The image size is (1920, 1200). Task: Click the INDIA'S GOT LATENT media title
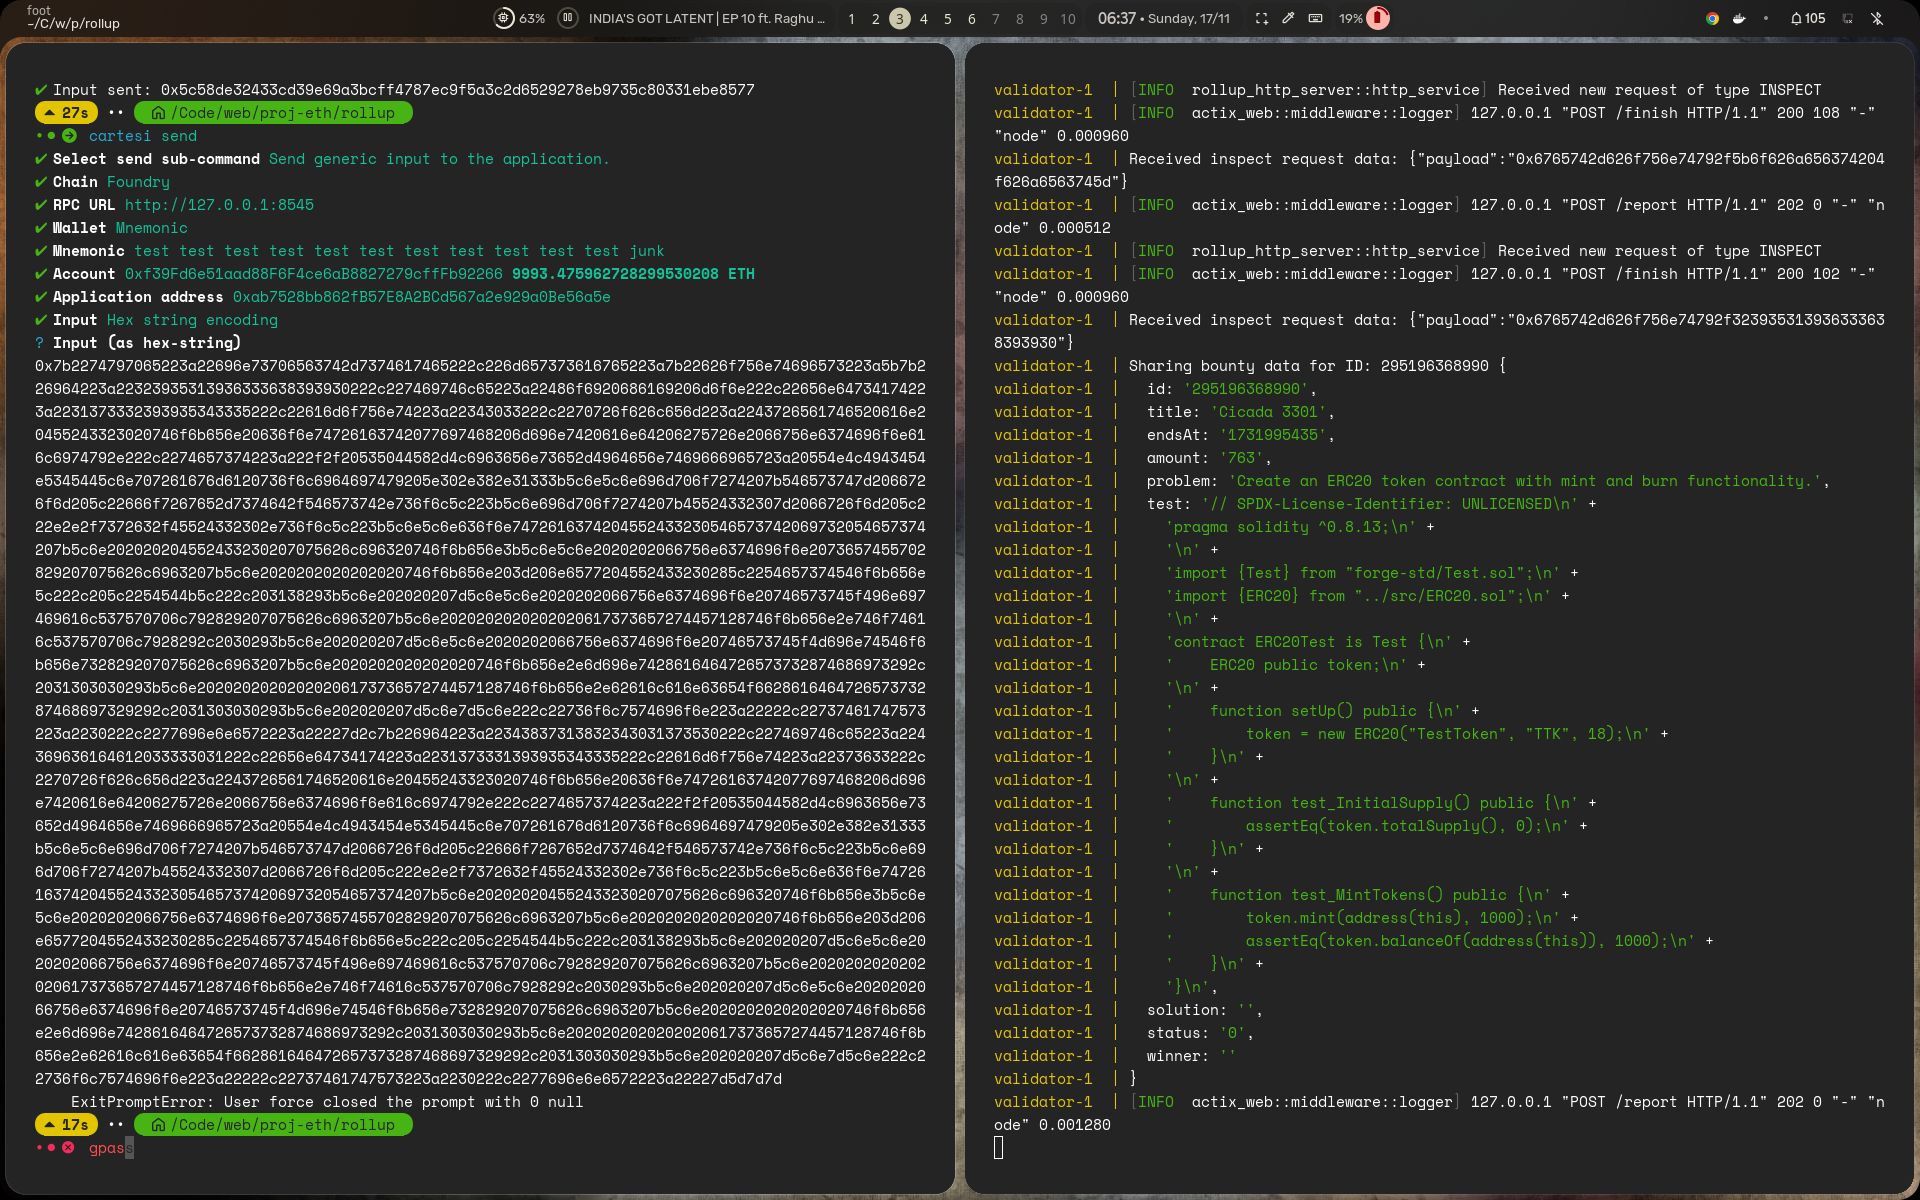(707, 18)
